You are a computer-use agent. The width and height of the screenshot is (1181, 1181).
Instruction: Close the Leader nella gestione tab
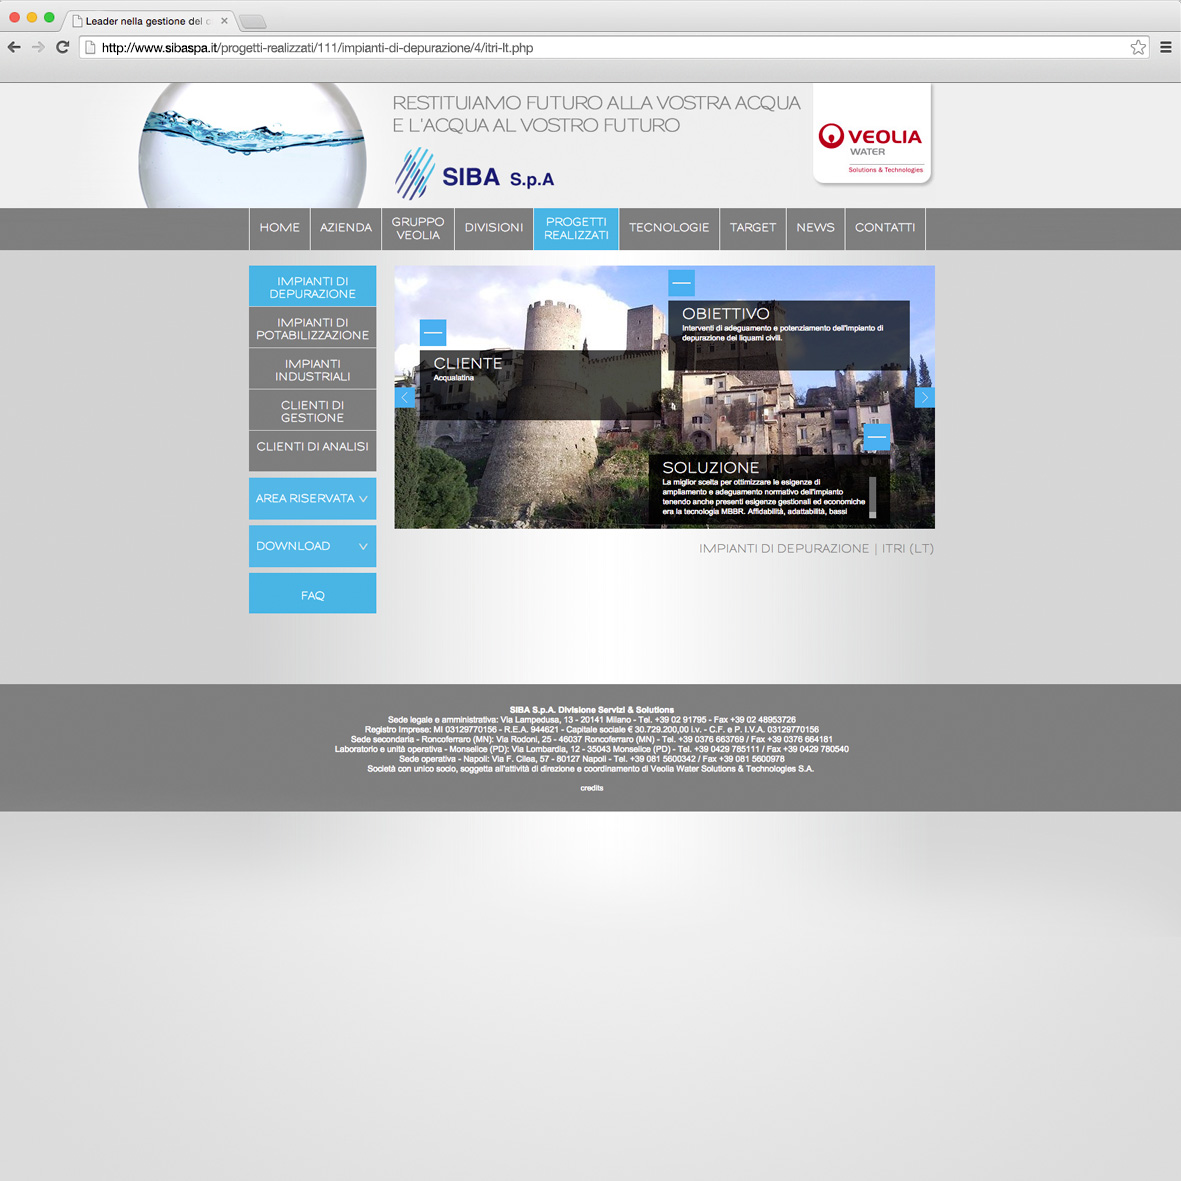(224, 21)
